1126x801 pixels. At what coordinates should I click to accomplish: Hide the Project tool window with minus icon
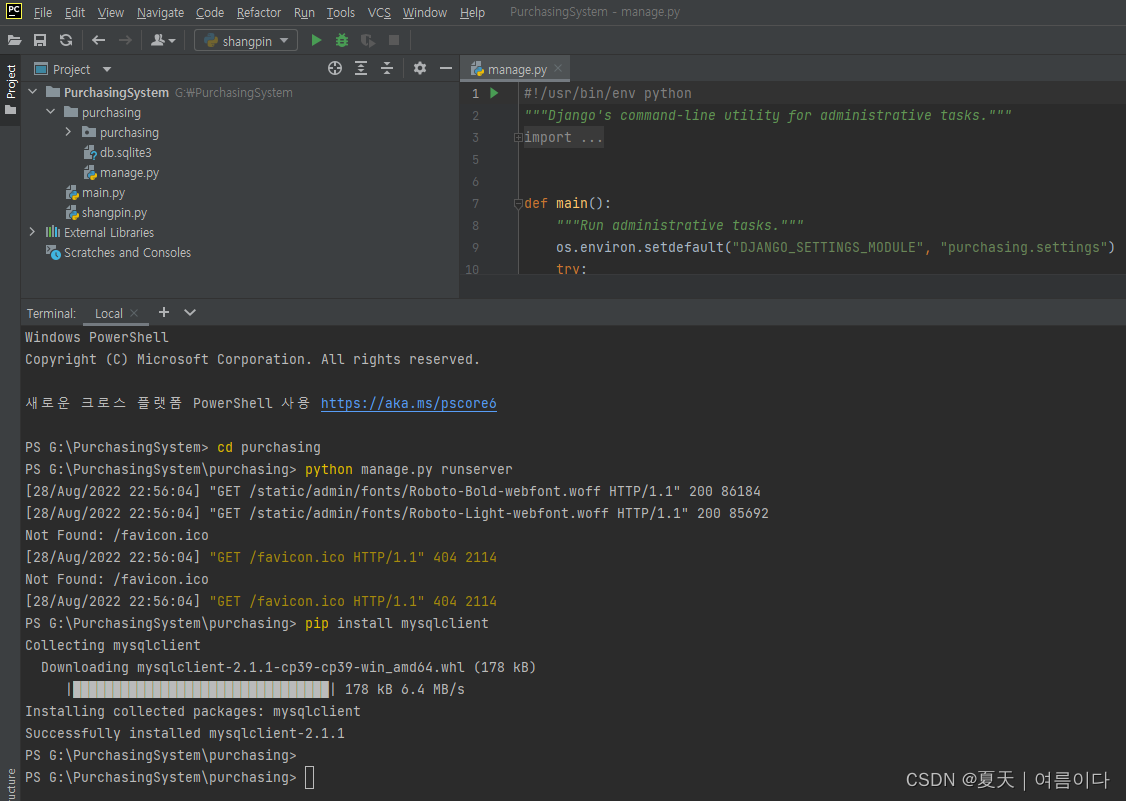pos(446,68)
